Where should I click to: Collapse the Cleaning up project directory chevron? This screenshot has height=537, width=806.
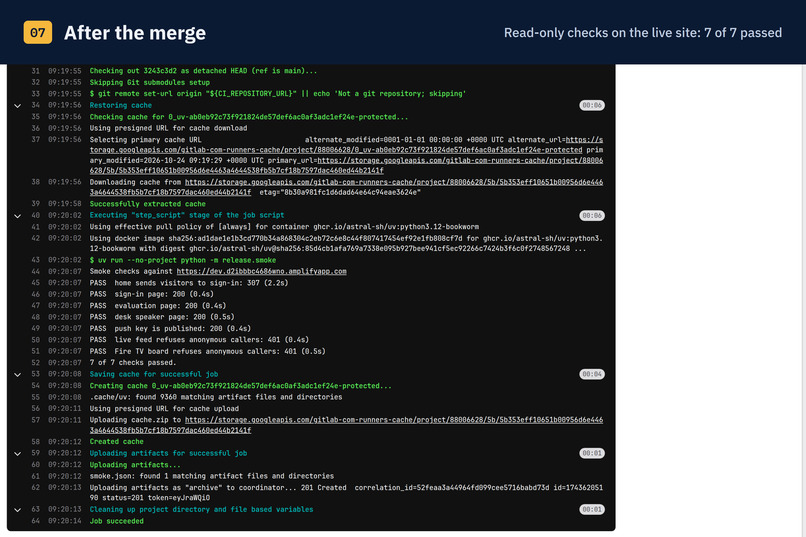pyautogui.click(x=17, y=510)
